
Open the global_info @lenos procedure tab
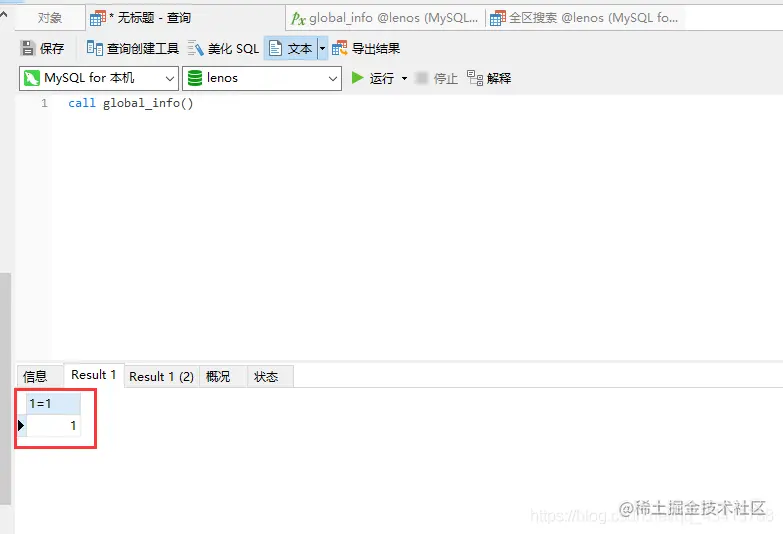coord(385,18)
